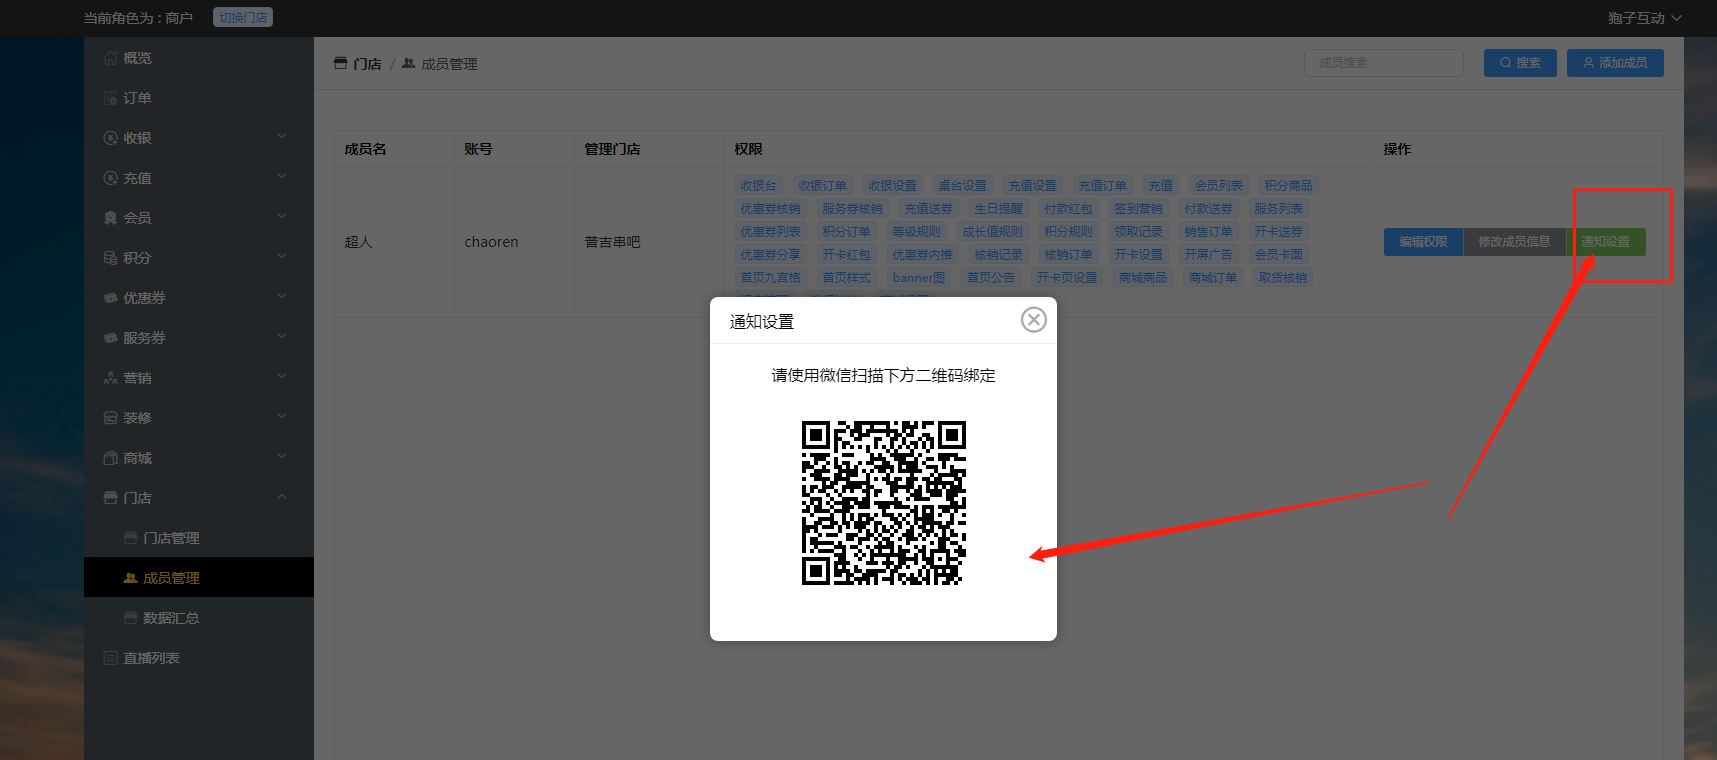Viewport: 1717px width, 760px height.
Task: Click the 服务券 icon in sidebar
Action: coord(110,338)
